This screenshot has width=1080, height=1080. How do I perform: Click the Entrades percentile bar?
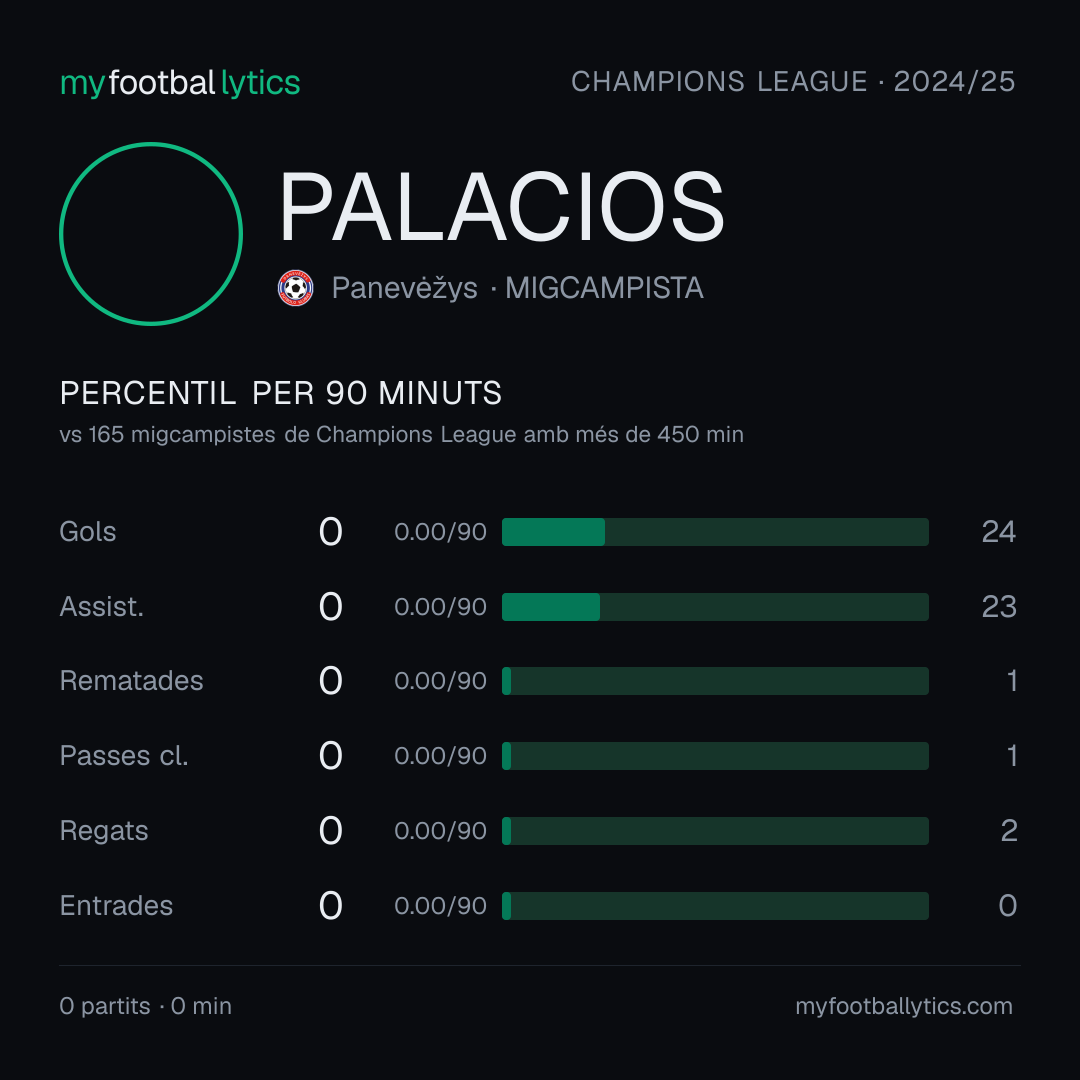[x=715, y=906]
